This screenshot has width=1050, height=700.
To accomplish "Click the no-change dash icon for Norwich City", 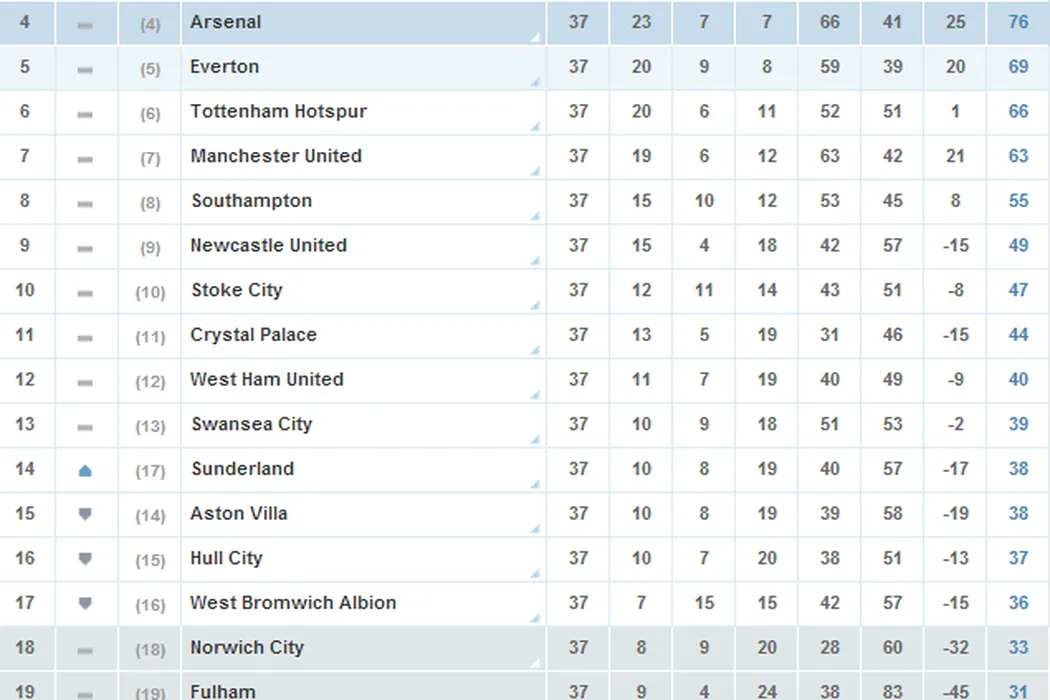I will tap(85, 650).
